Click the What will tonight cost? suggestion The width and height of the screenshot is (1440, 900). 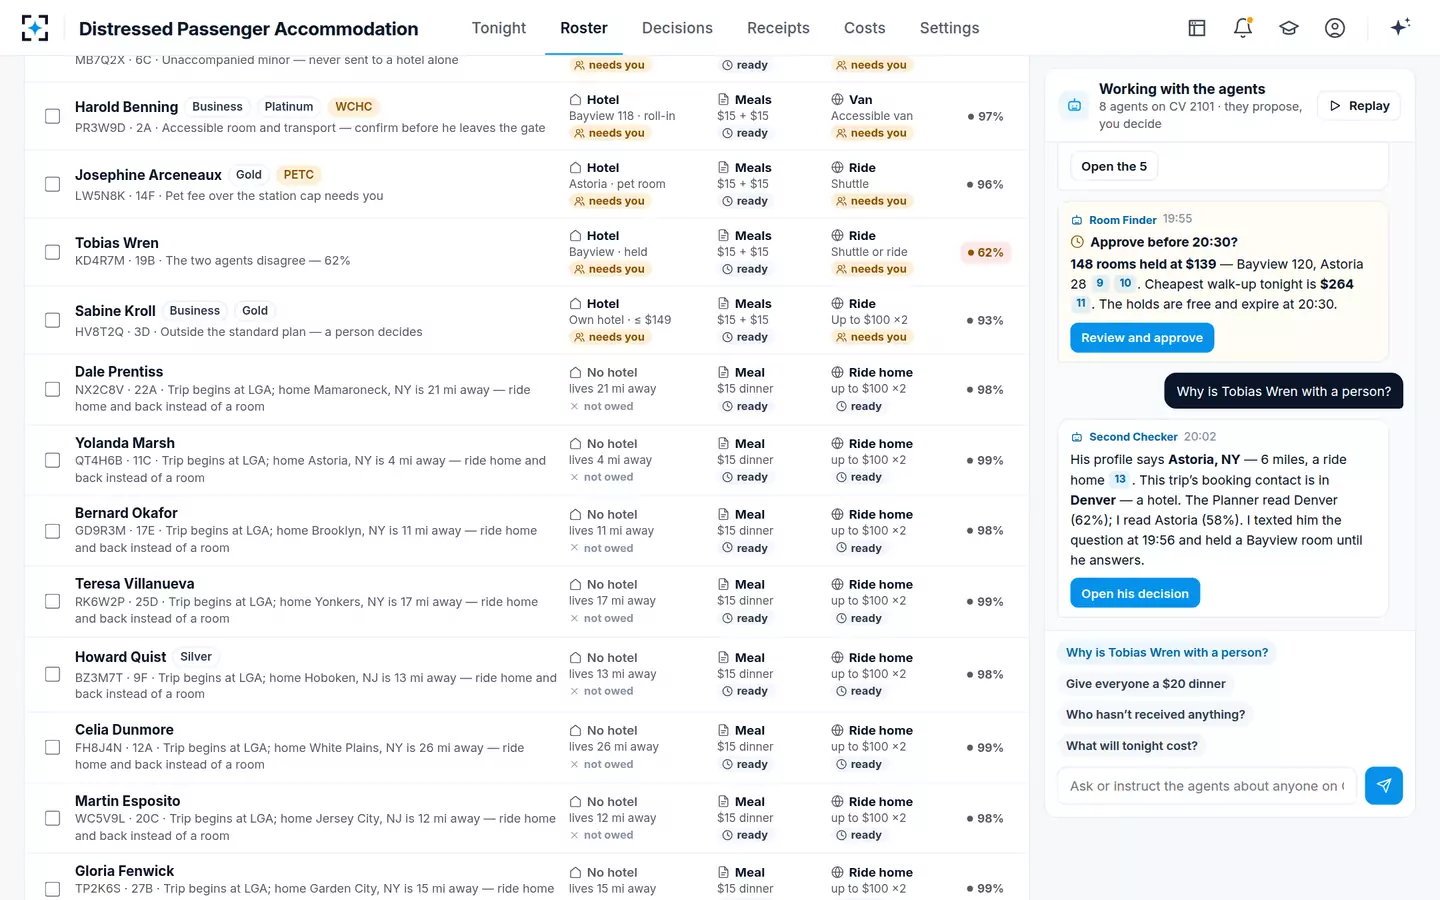tap(1131, 746)
